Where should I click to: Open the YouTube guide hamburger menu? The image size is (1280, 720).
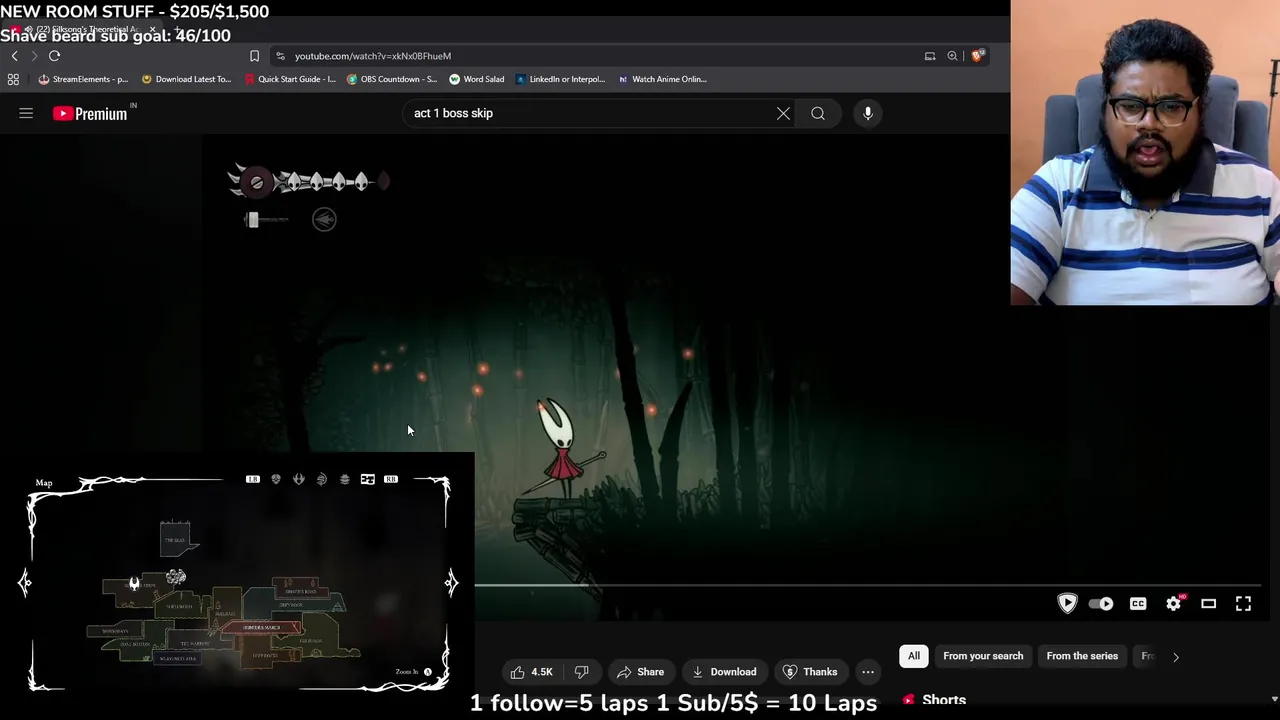tap(26, 114)
